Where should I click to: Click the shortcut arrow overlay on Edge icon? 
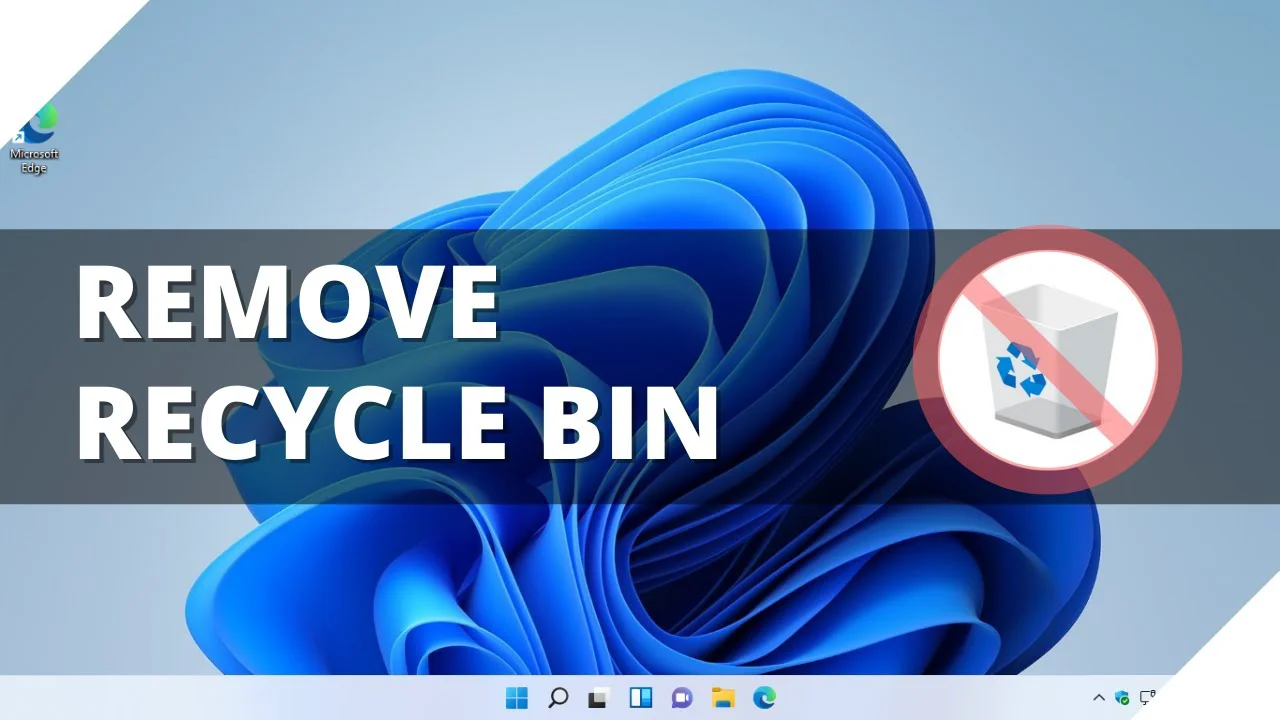point(17,138)
